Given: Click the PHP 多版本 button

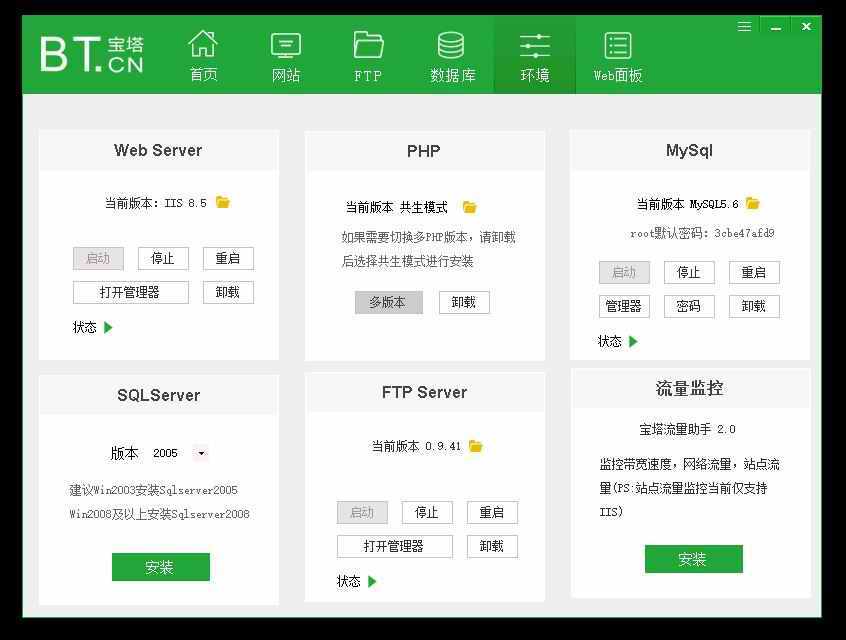Looking at the screenshot, I should click(x=388, y=302).
